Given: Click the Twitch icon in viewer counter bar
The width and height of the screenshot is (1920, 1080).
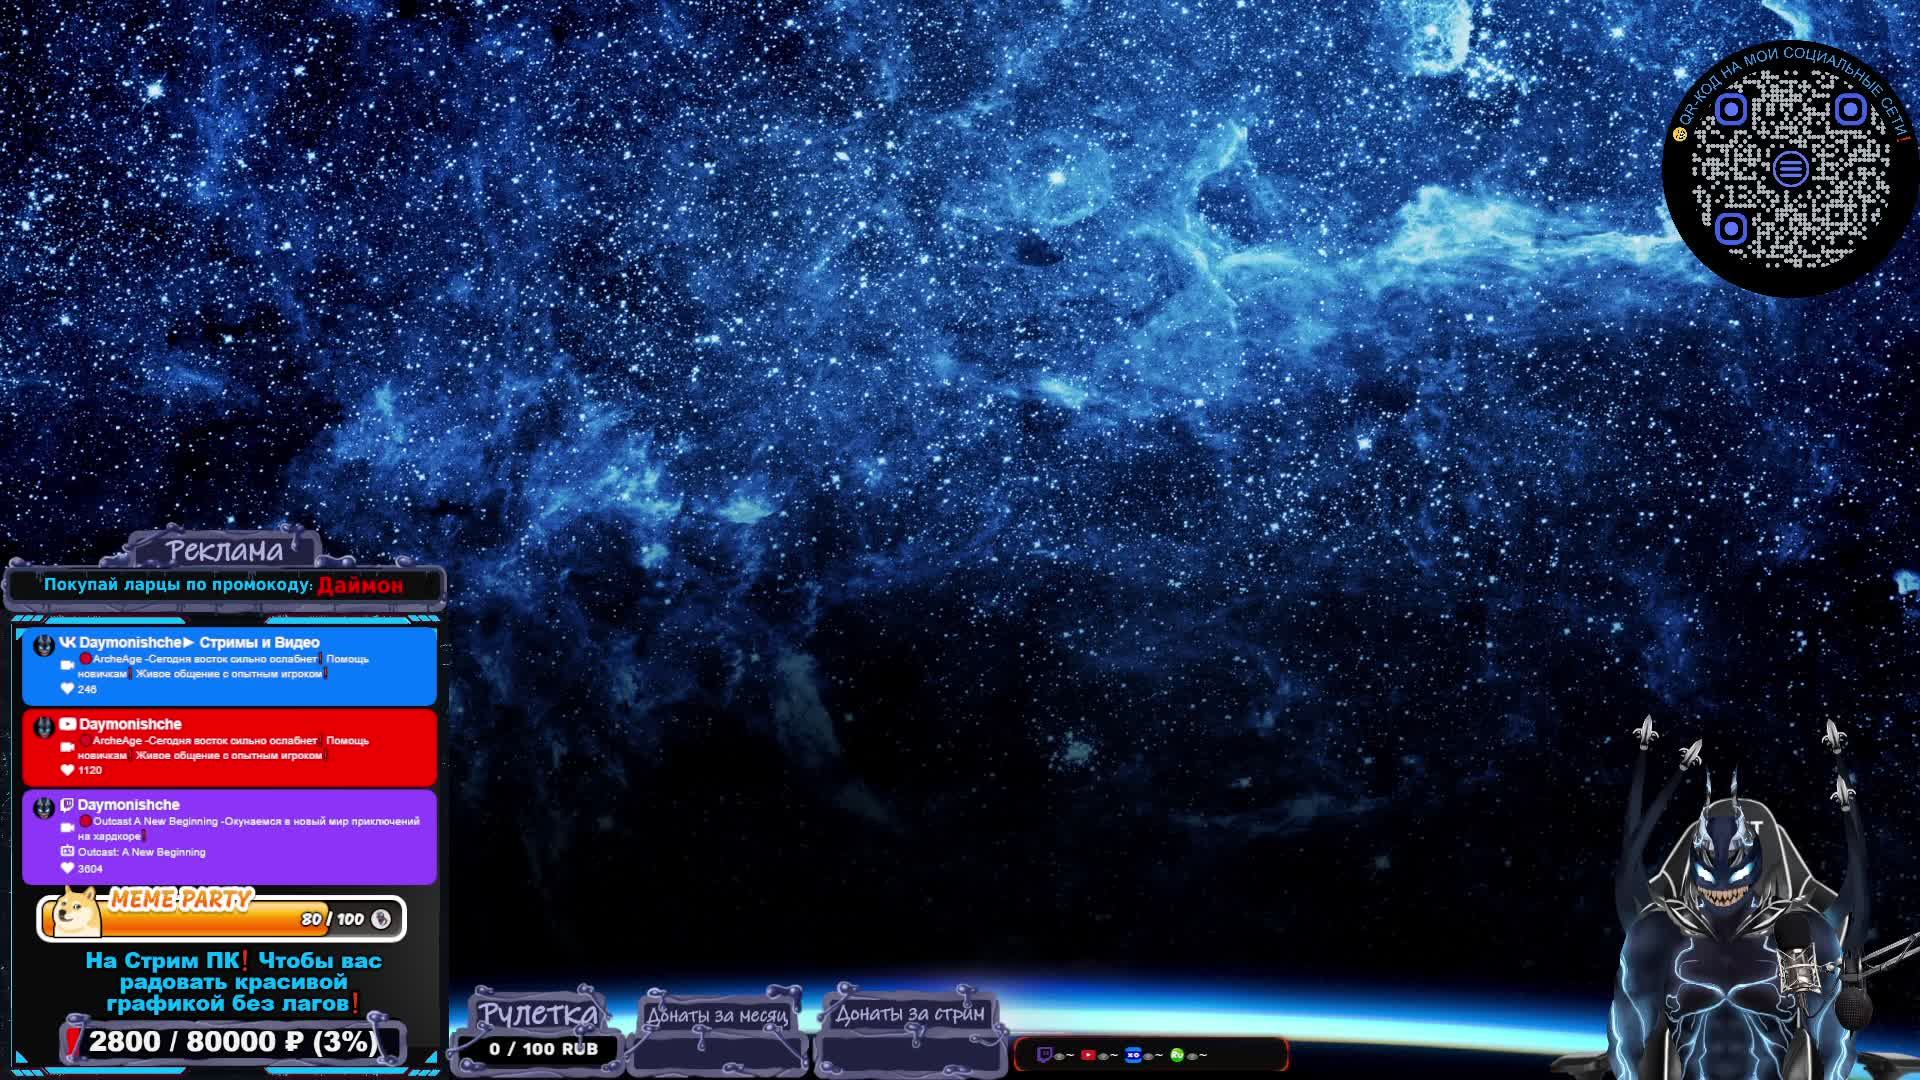Looking at the screenshot, I should [x=1044, y=1054].
